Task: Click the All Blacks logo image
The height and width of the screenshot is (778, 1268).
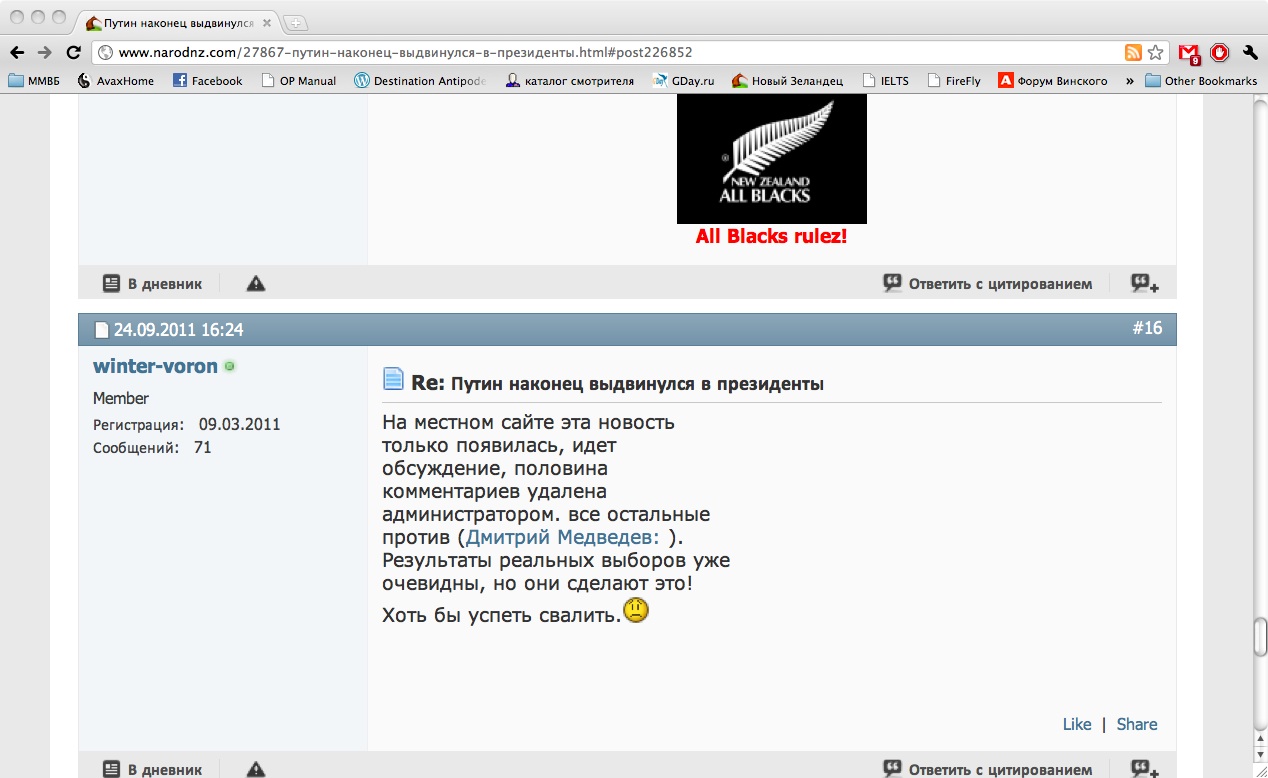Action: tap(772, 159)
